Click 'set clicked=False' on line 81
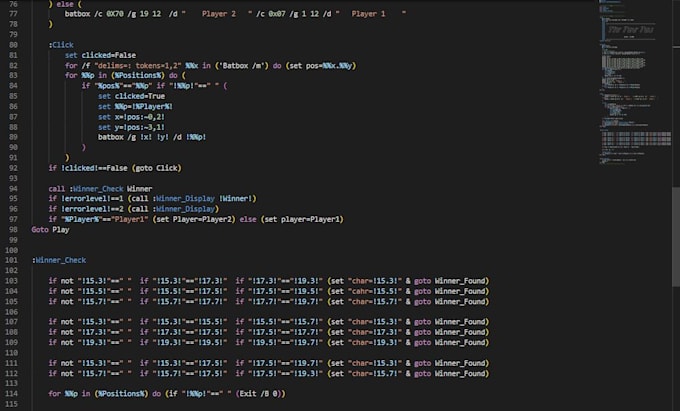This screenshot has height=411, width=680. click(x=100, y=55)
